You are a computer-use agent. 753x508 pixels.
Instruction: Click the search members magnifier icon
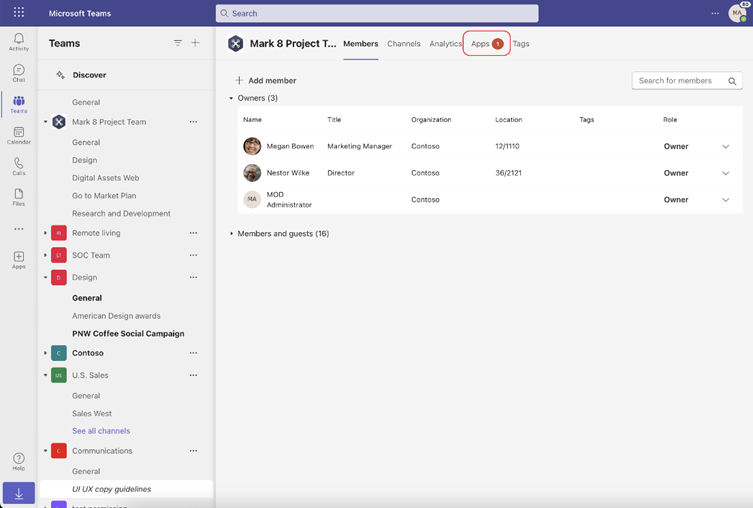732,81
